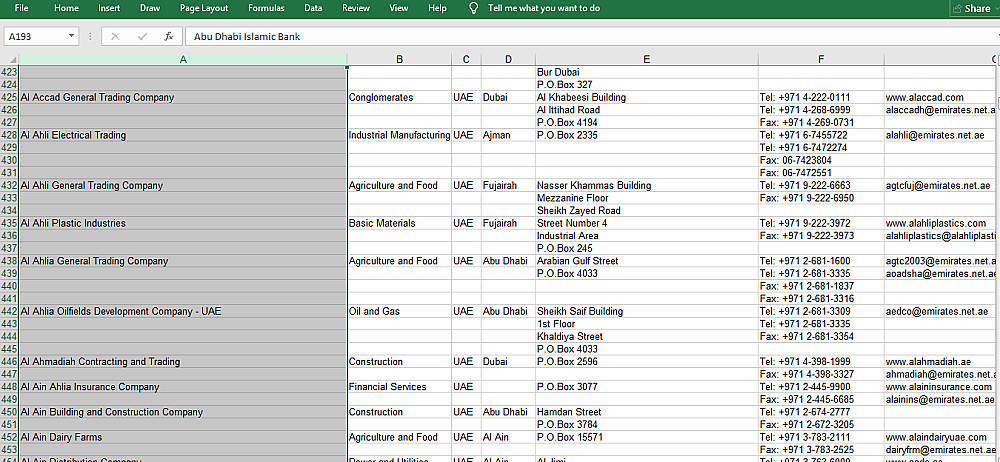The height and width of the screenshot is (462, 1000).
Task: Click the Enter checkmark formula bar icon
Action: pos(142,36)
